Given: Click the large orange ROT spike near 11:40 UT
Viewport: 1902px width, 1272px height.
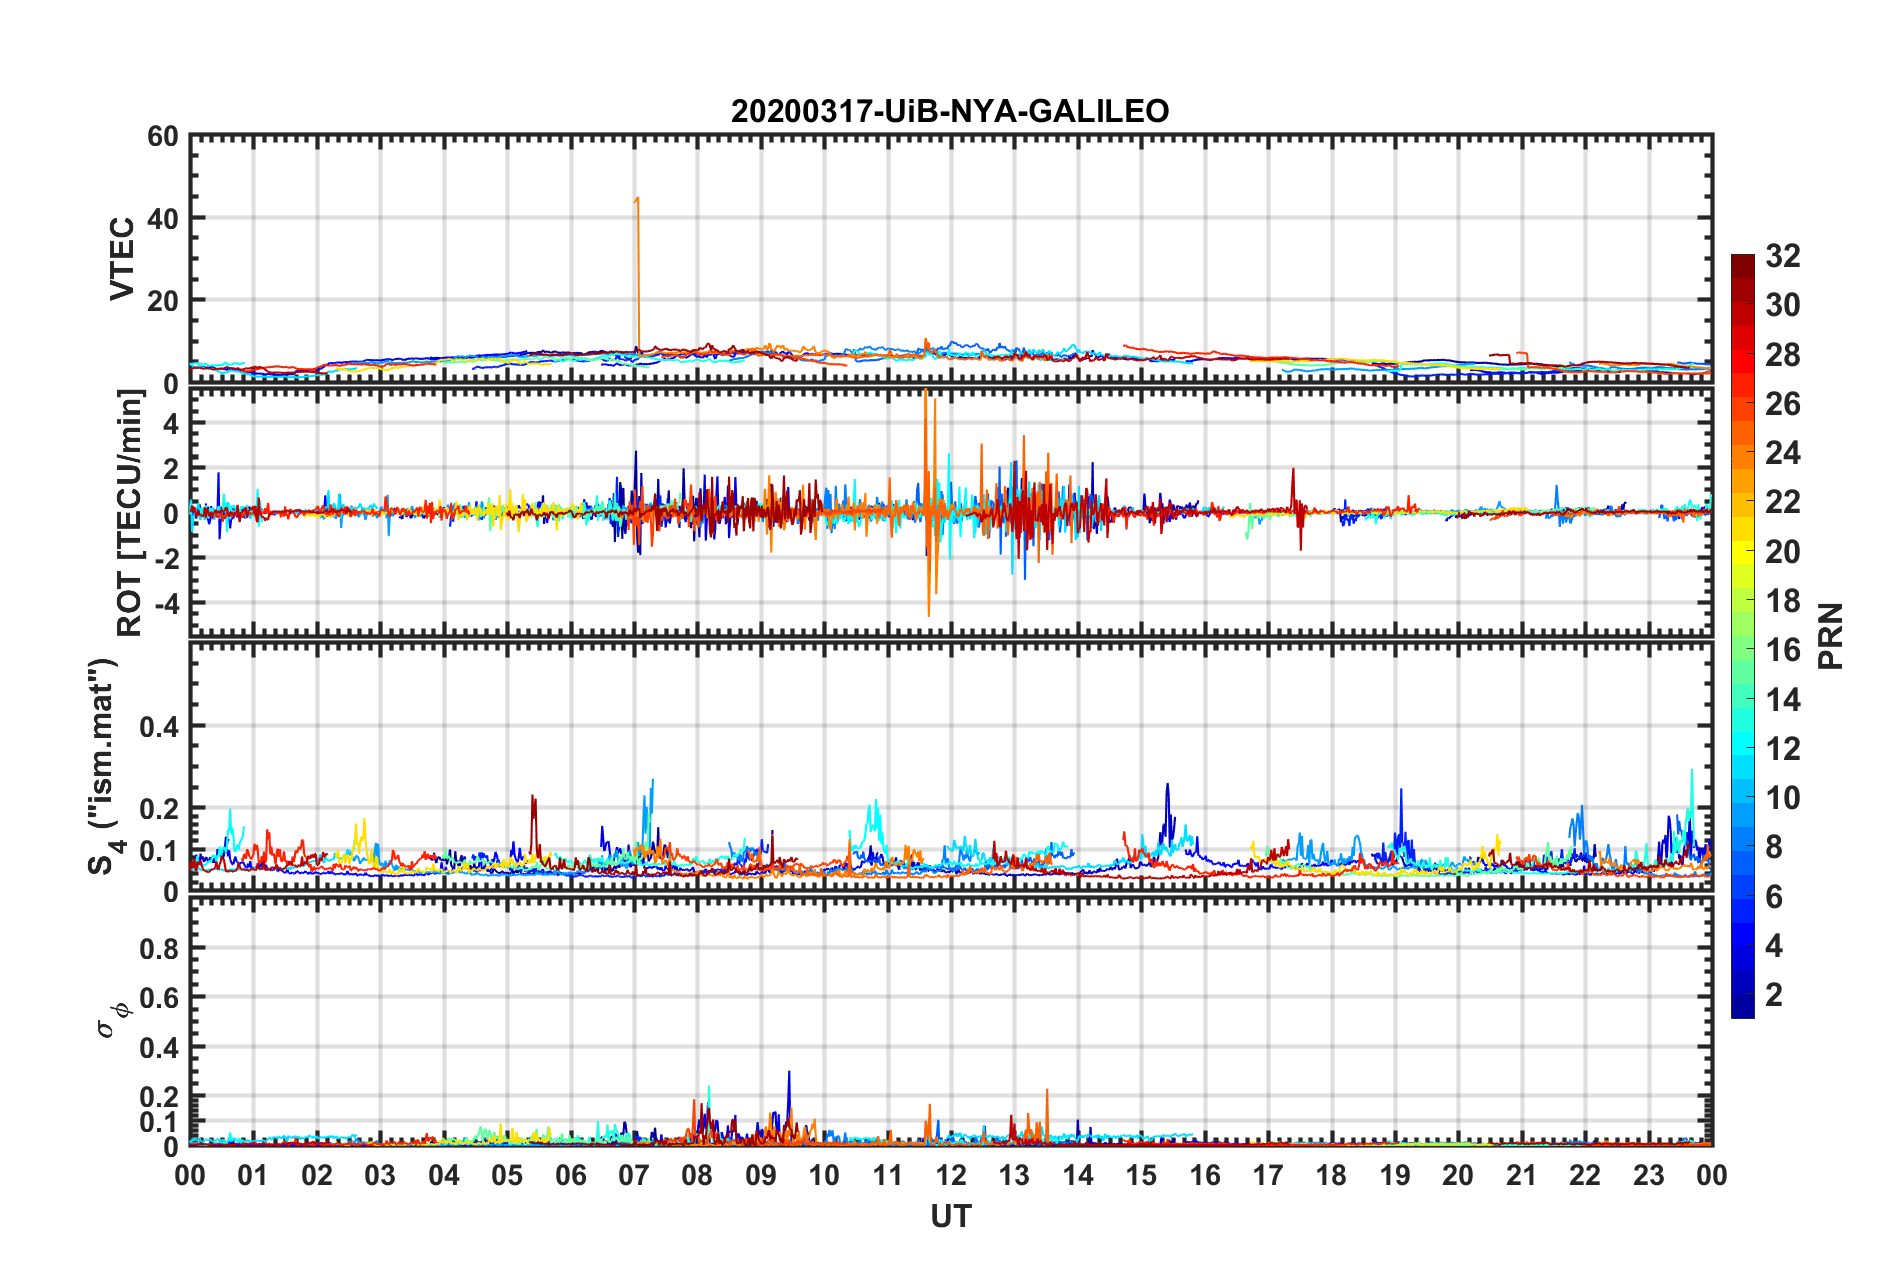Looking at the screenshot, I should [928, 500].
